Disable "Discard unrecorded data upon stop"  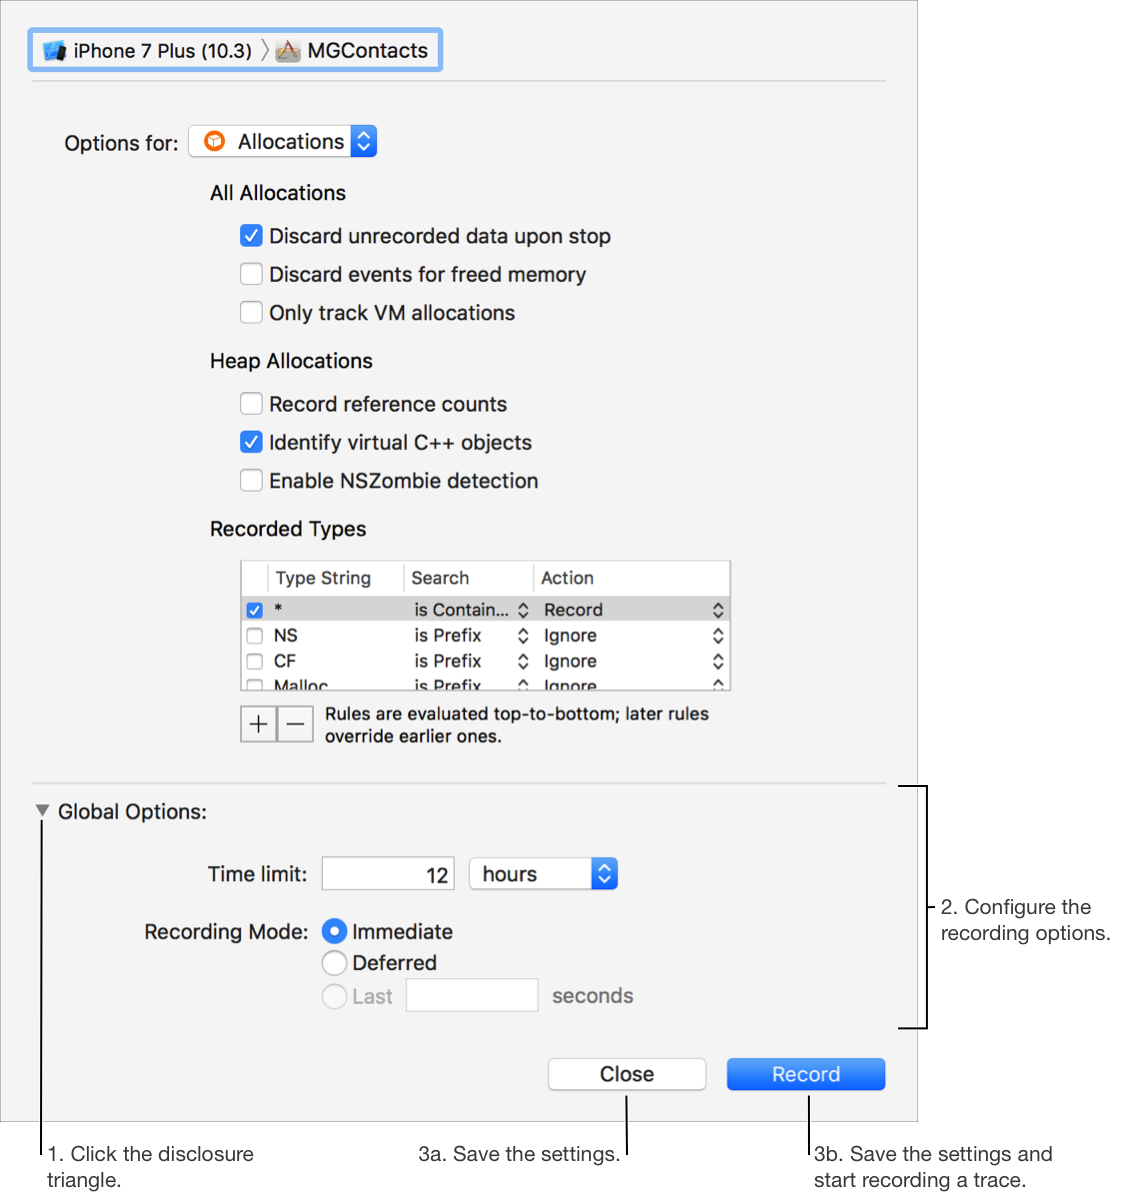(251, 235)
